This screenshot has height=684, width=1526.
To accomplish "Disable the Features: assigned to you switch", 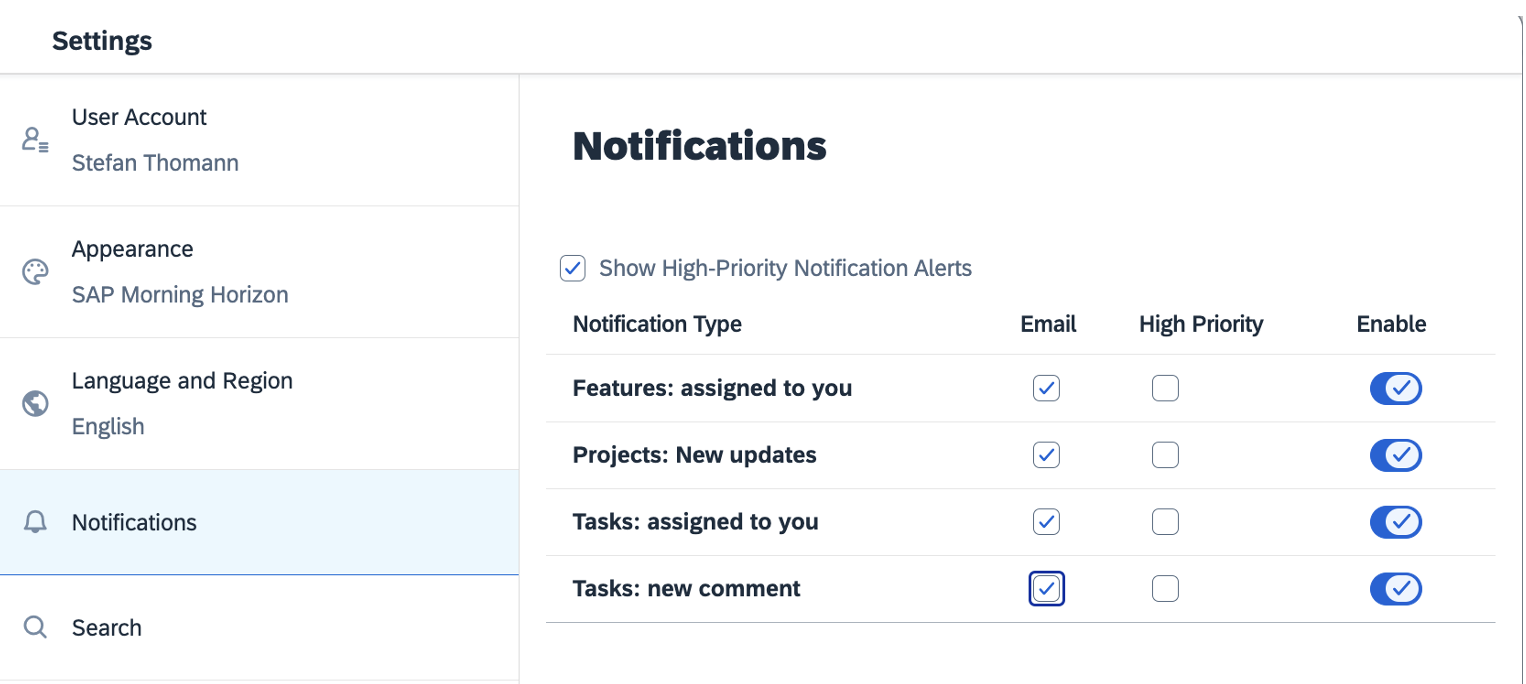I will coord(1395,388).
